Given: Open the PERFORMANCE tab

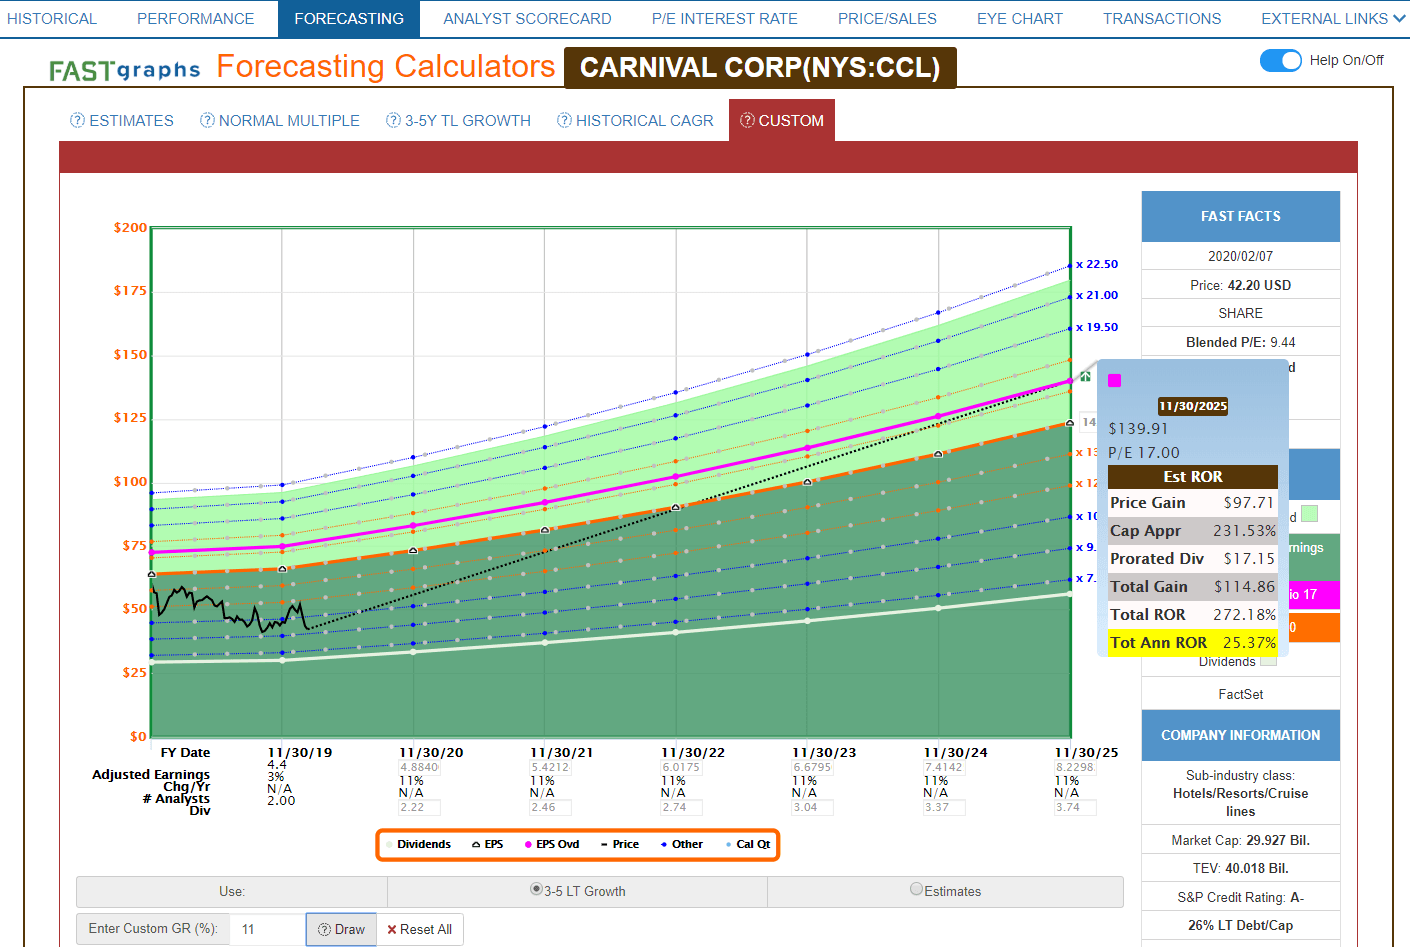Looking at the screenshot, I should [x=196, y=19].
